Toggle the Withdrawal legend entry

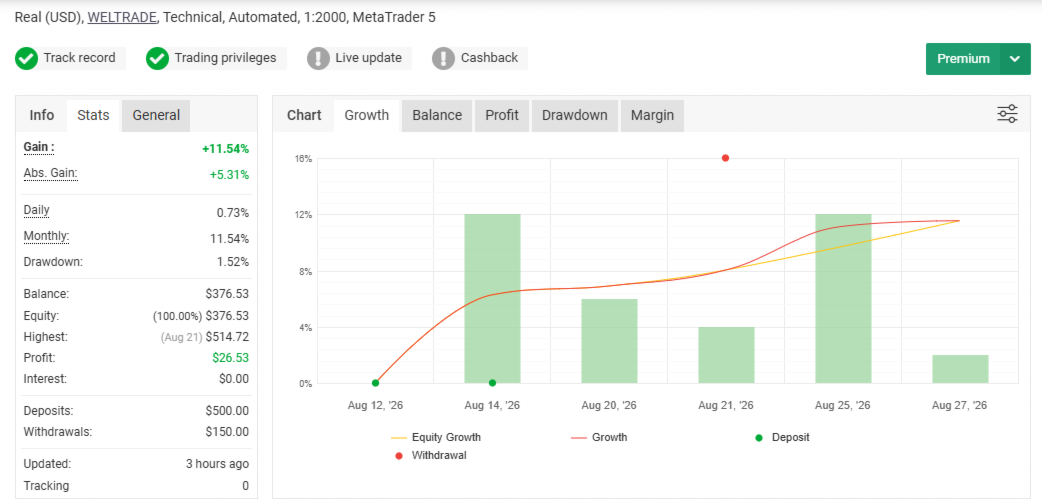click(x=431, y=456)
